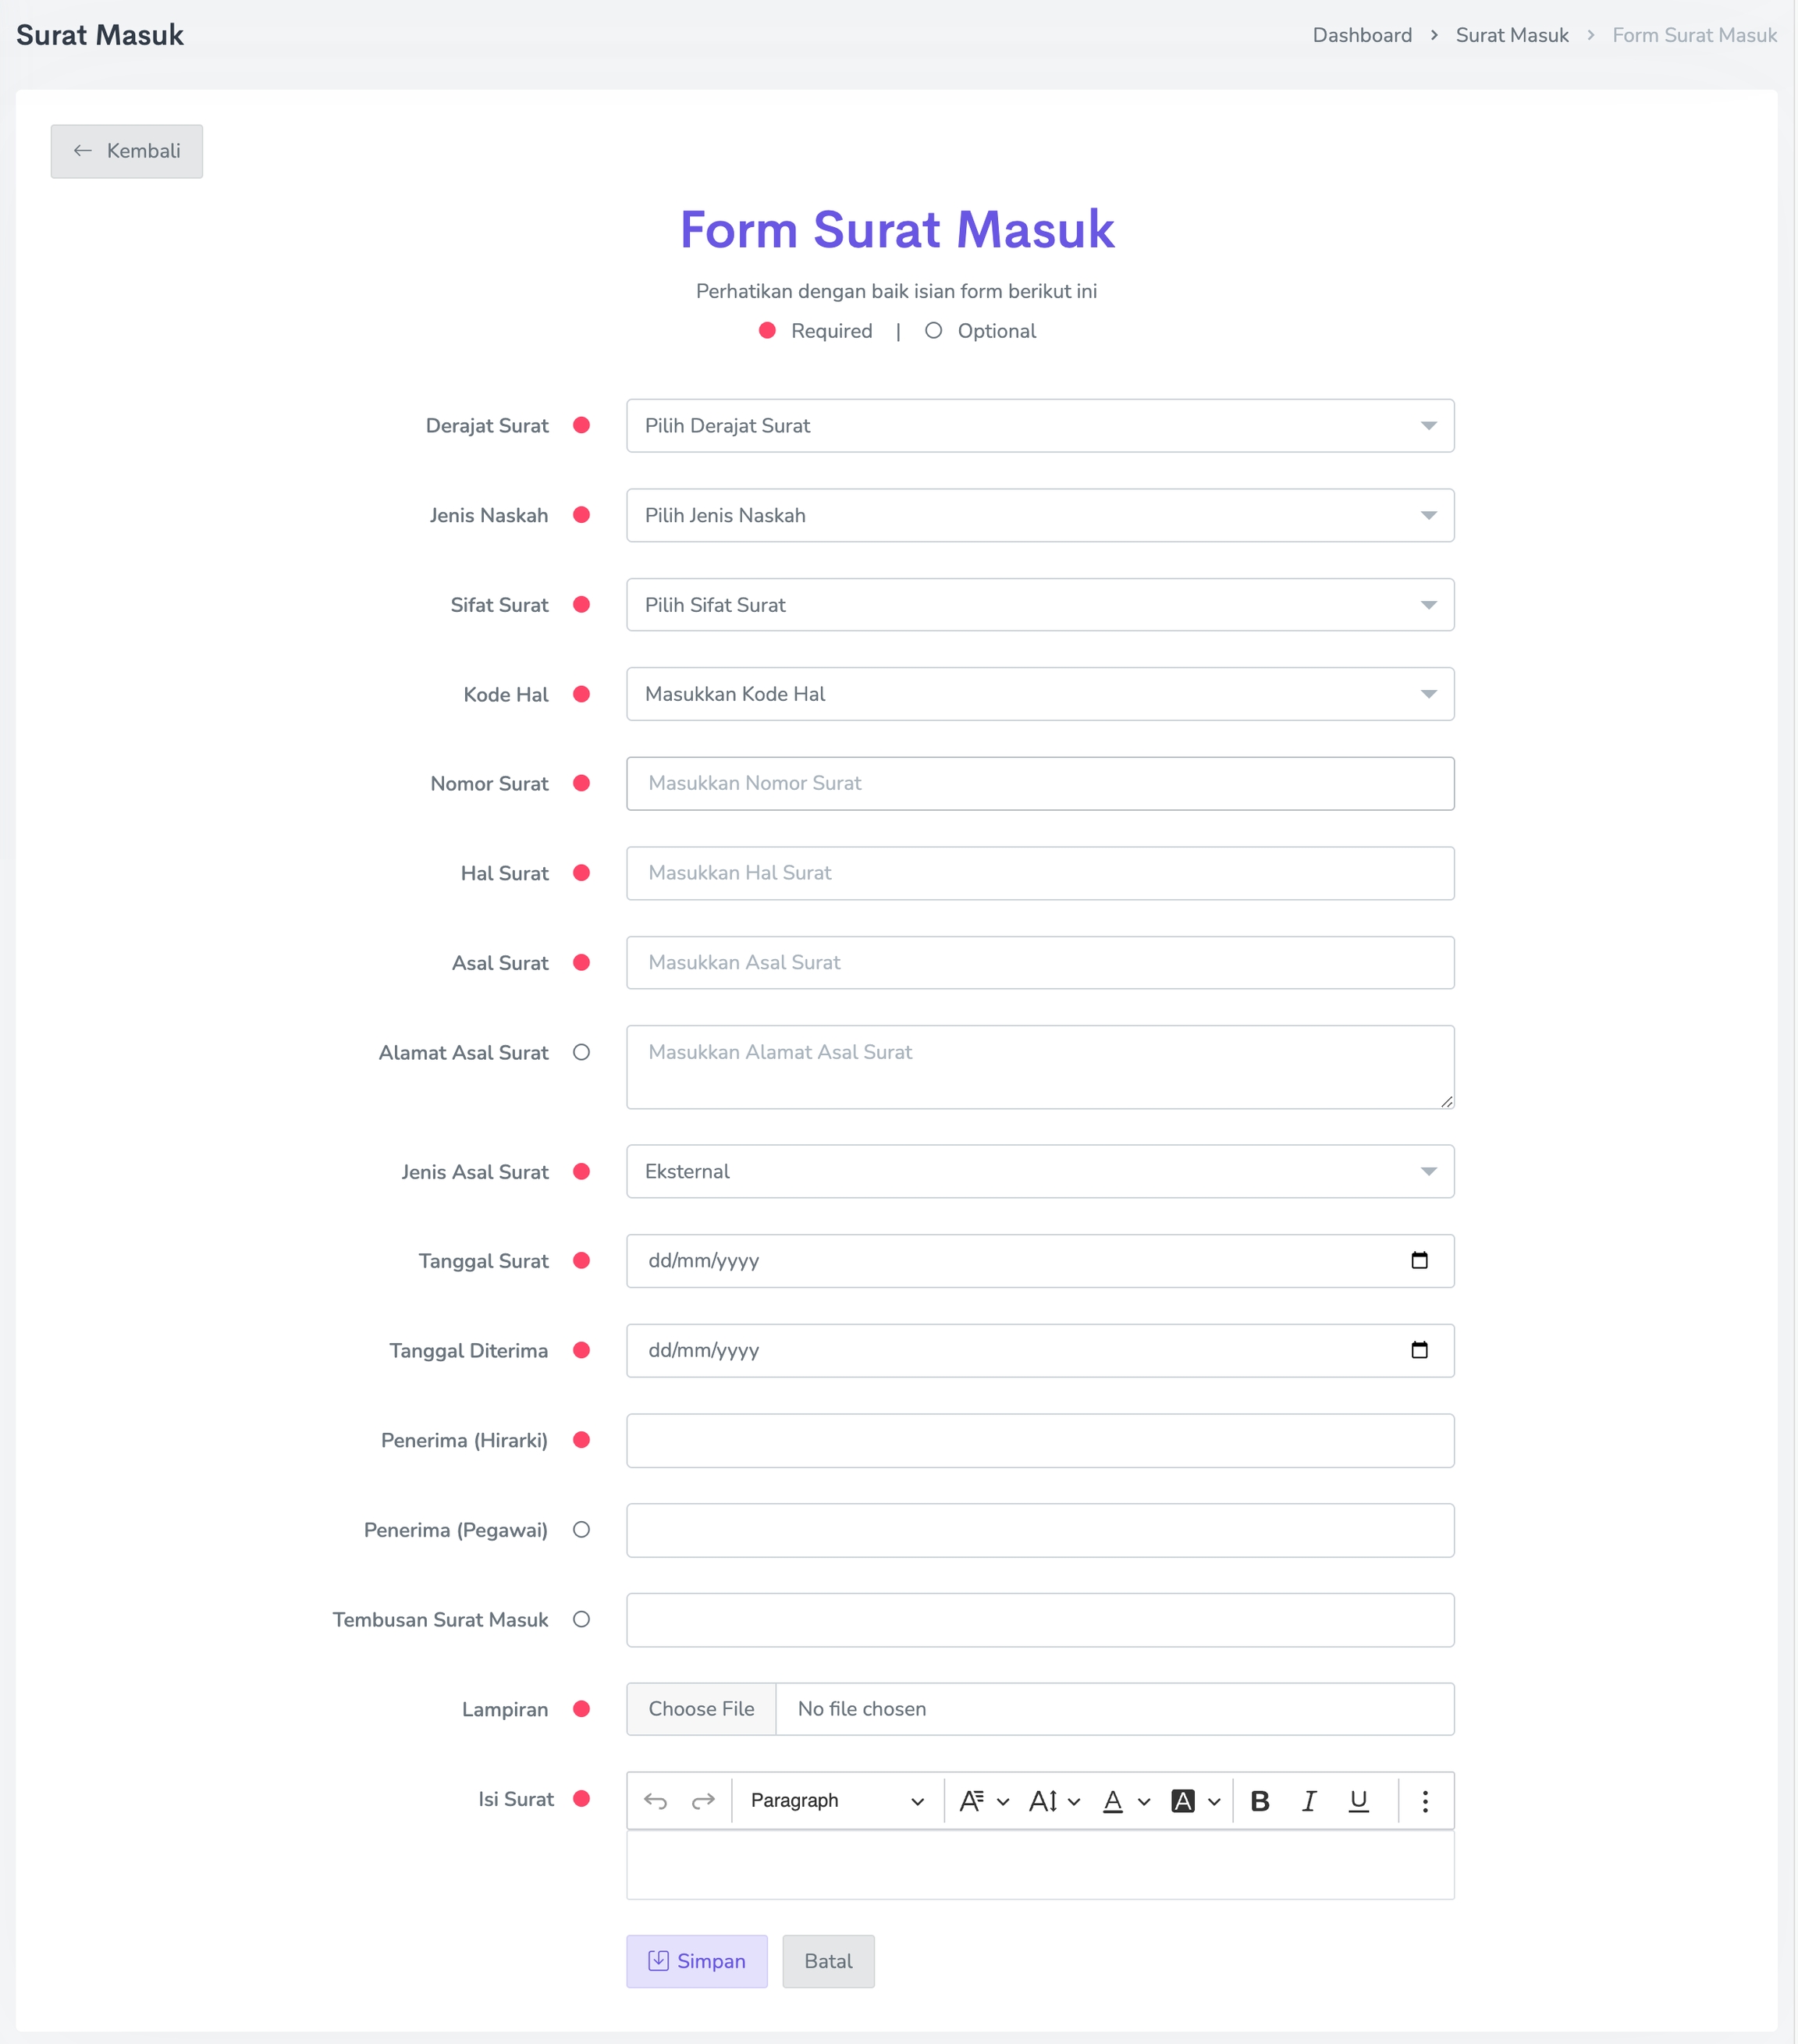Expand the Jenis Asal Surat dropdown

pos(1039,1172)
